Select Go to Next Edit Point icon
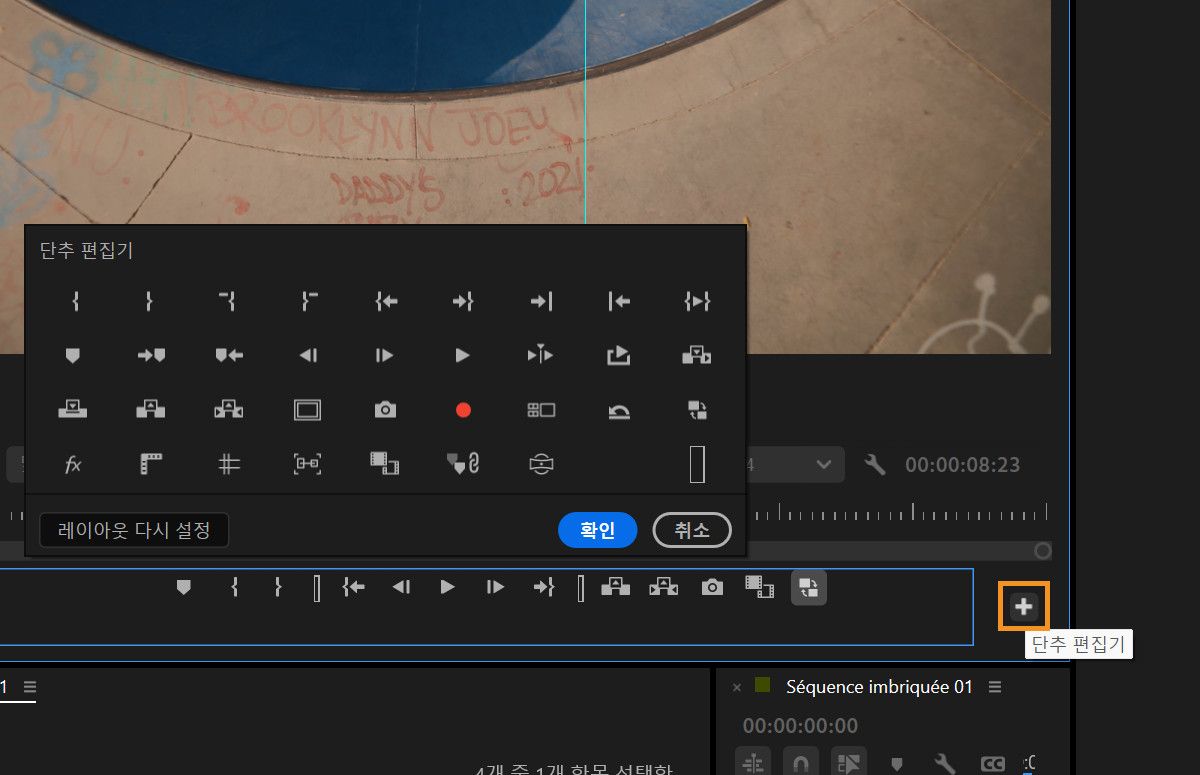 point(541,301)
